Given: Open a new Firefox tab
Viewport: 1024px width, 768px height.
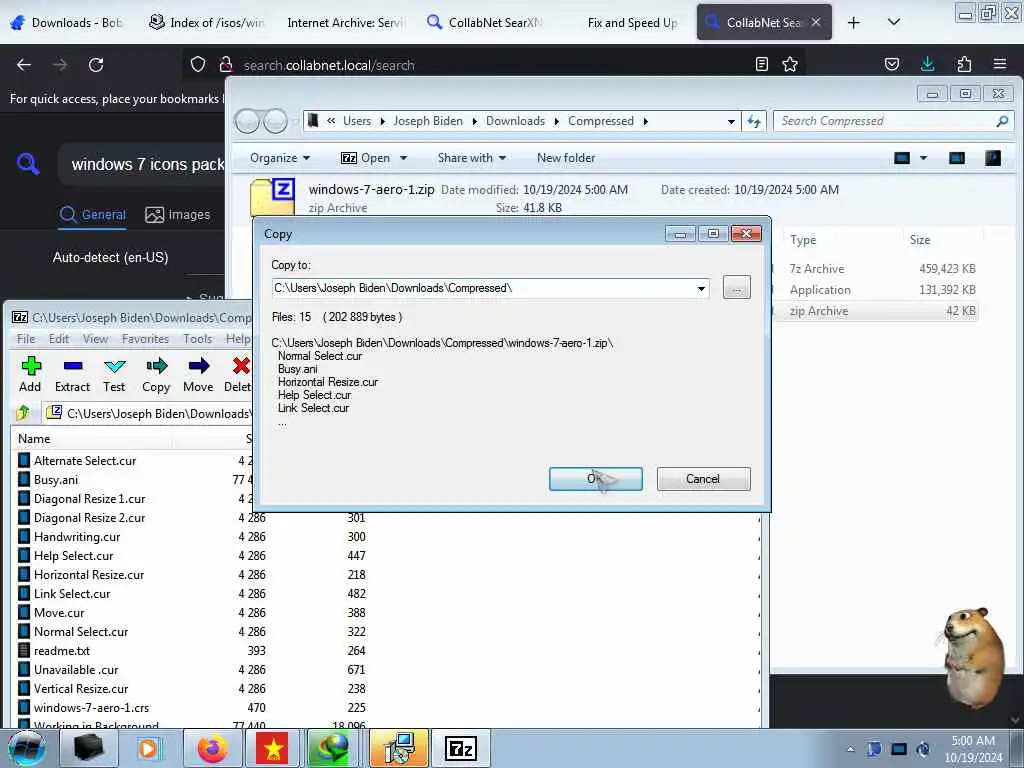Looking at the screenshot, I should point(854,23).
